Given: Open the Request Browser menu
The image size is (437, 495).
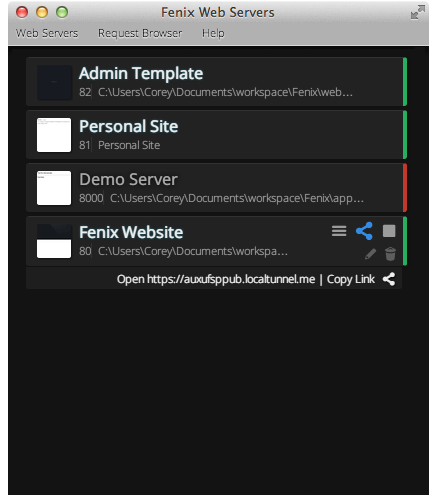Looking at the screenshot, I should (140, 33).
